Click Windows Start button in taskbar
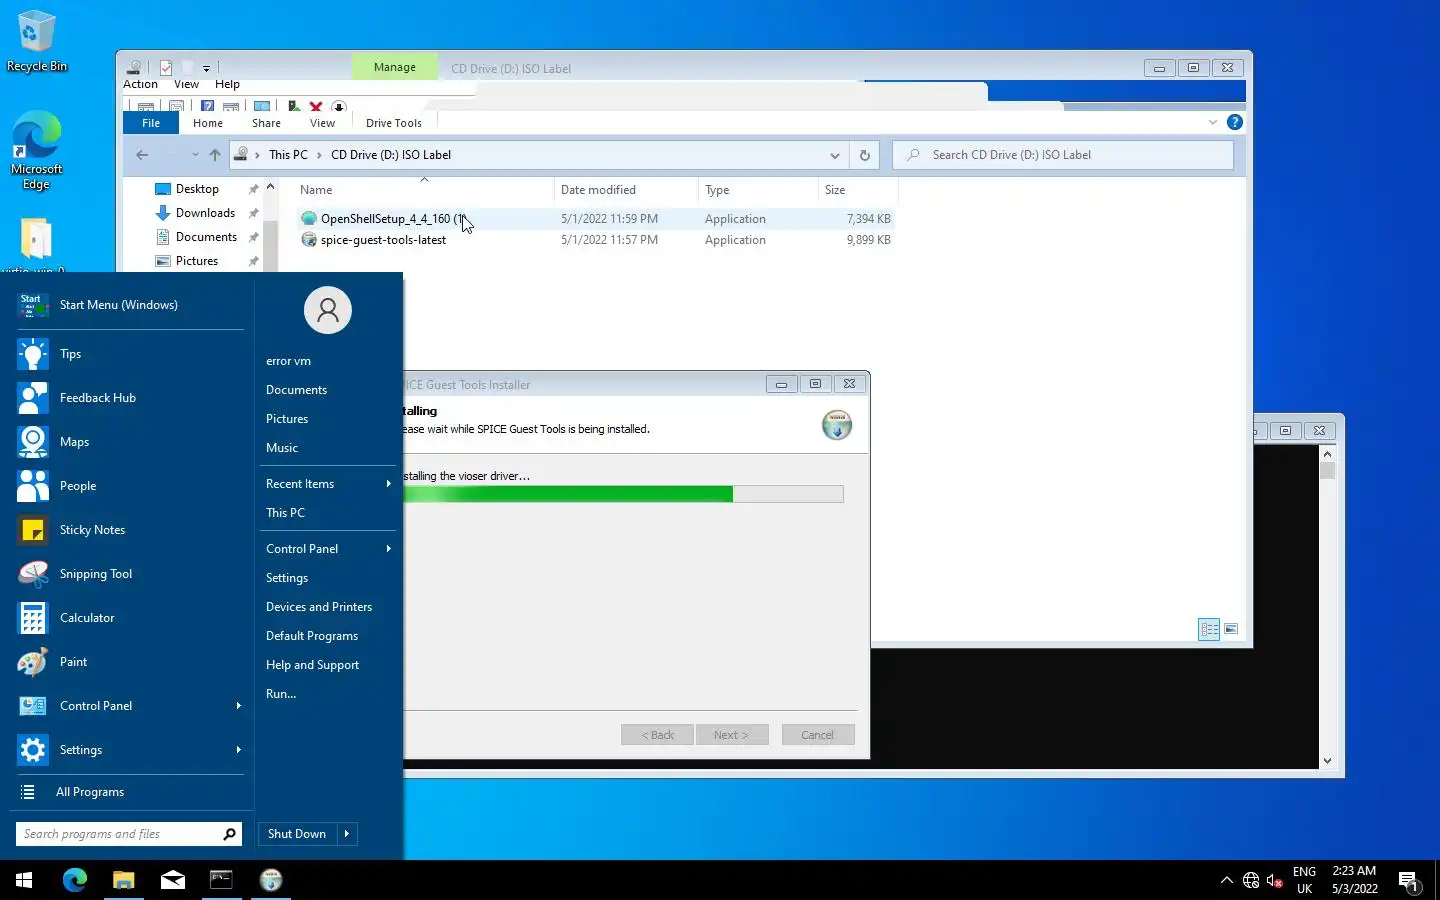Image resolution: width=1440 pixels, height=900 pixels. [24, 880]
